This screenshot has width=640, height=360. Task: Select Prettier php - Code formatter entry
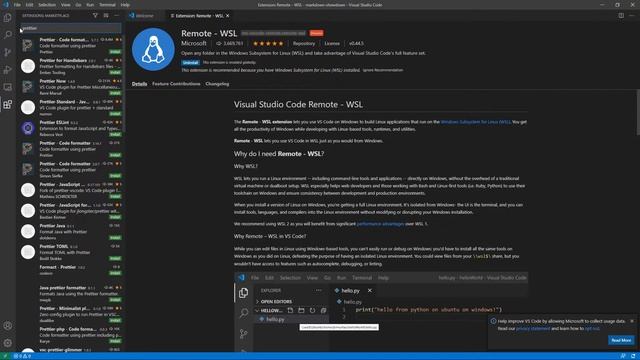[x=70, y=335]
